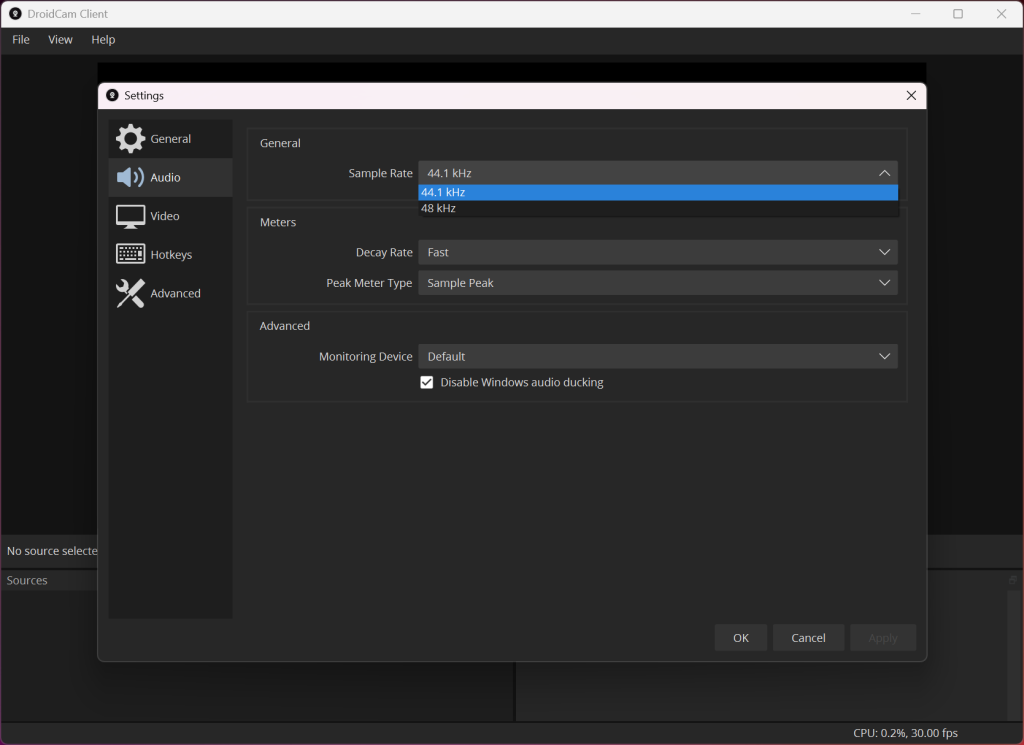Toggle Disable Windows audio ducking checkbox
Image resolution: width=1024 pixels, height=745 pixels.
(x=426, y=382)
